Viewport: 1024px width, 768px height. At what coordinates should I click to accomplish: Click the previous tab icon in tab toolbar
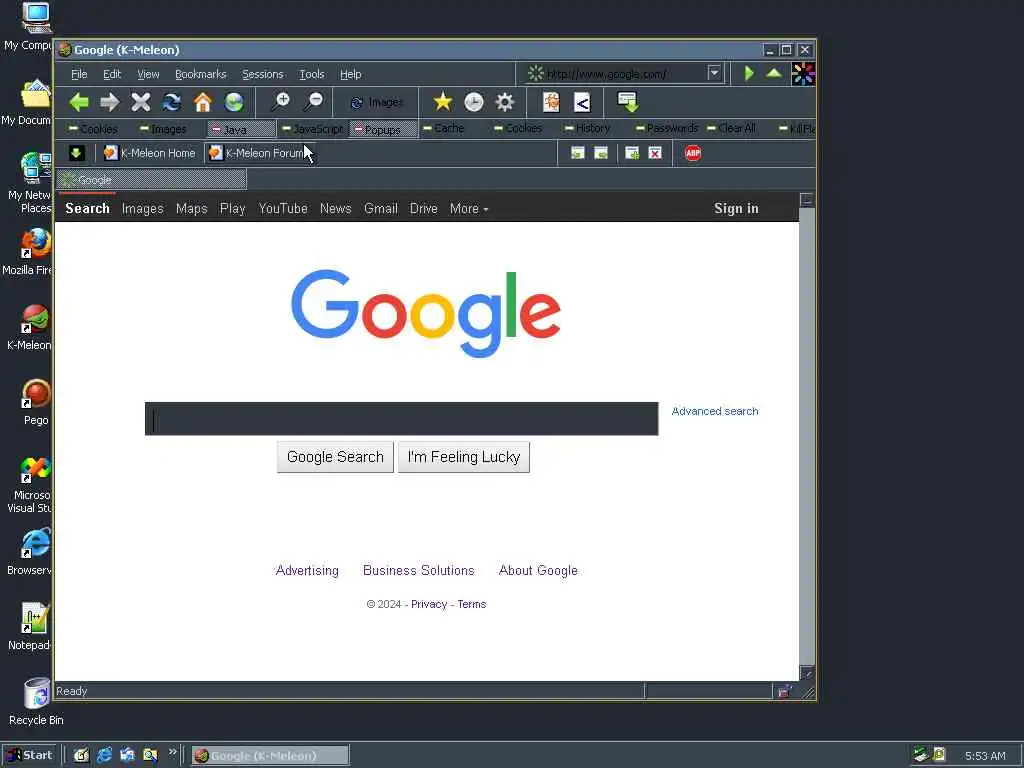click(577, 153)
